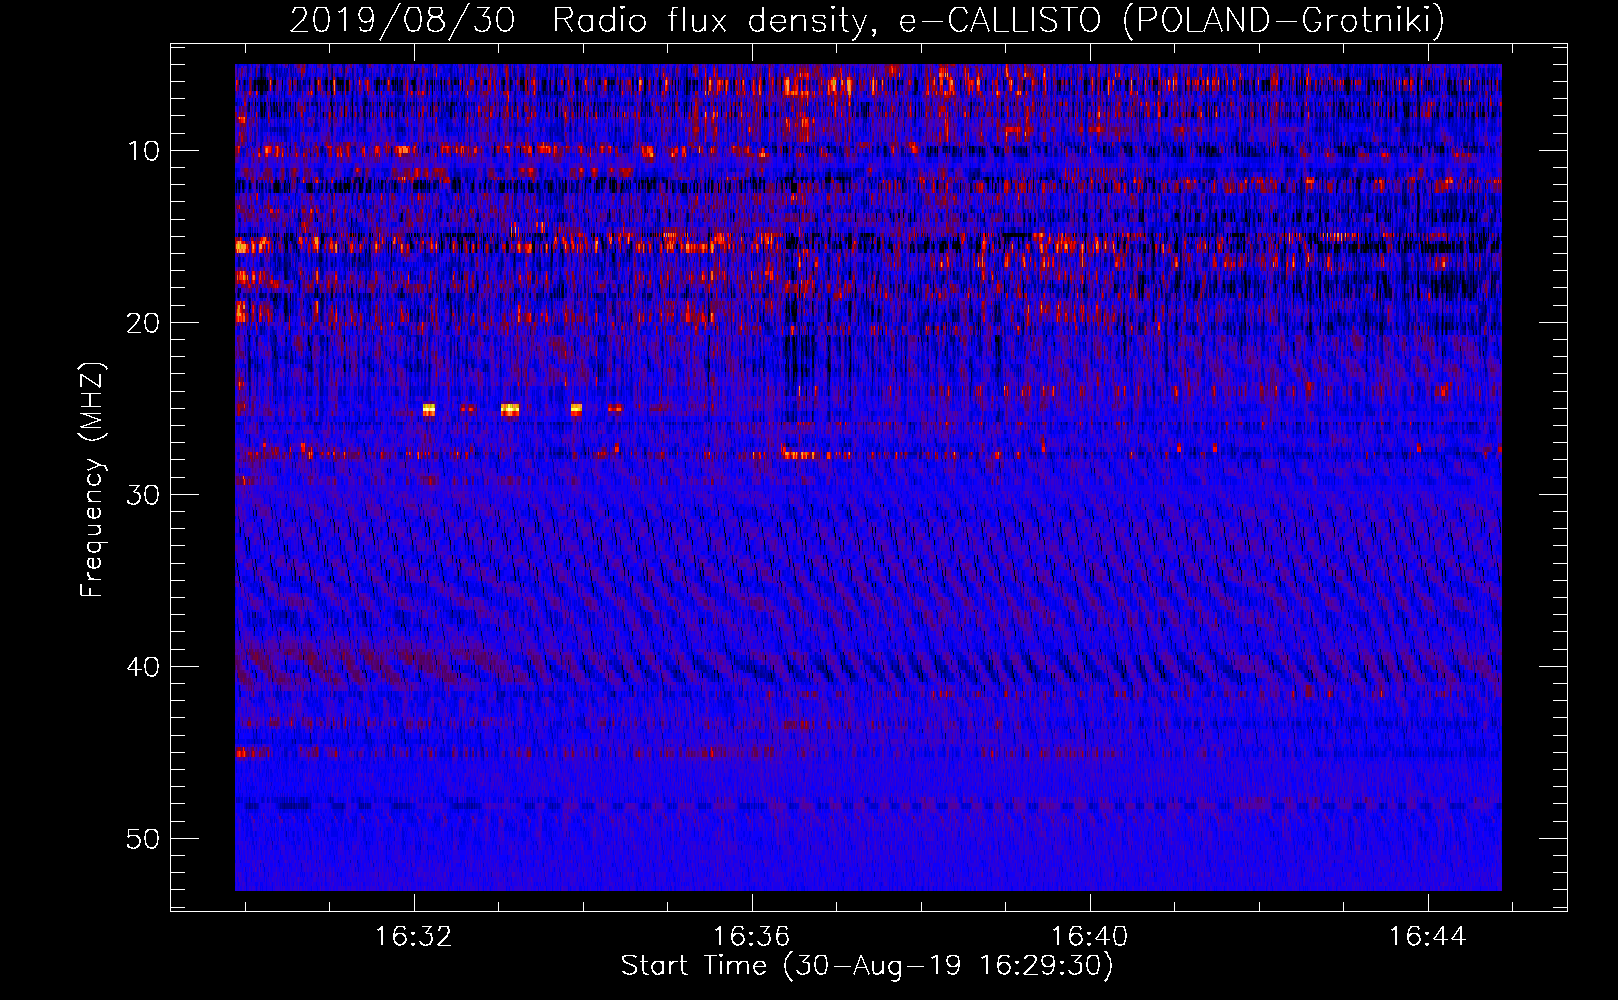Click the 20 frequency tick label

click(144, 323)
